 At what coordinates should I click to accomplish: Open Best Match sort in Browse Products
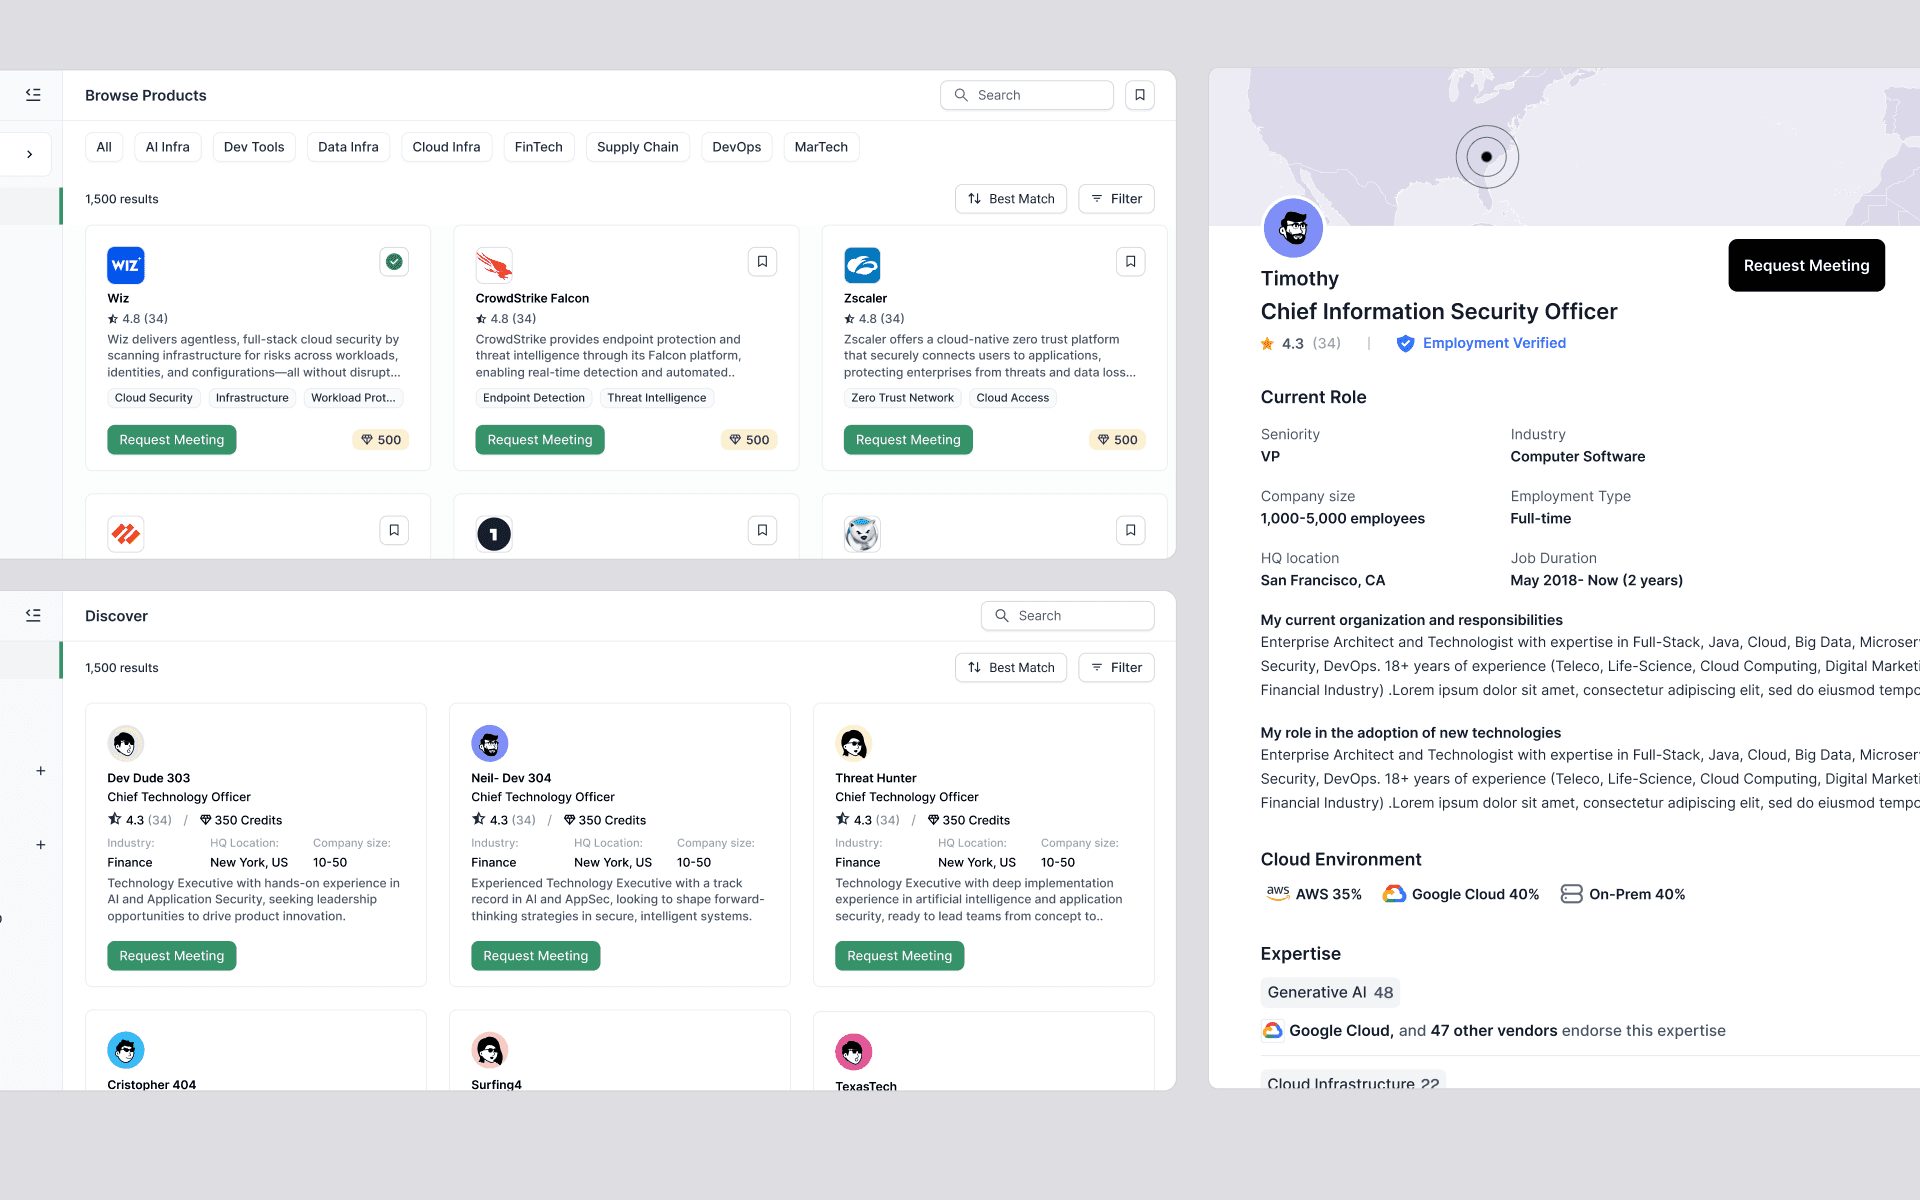(x=1011, y=199)
